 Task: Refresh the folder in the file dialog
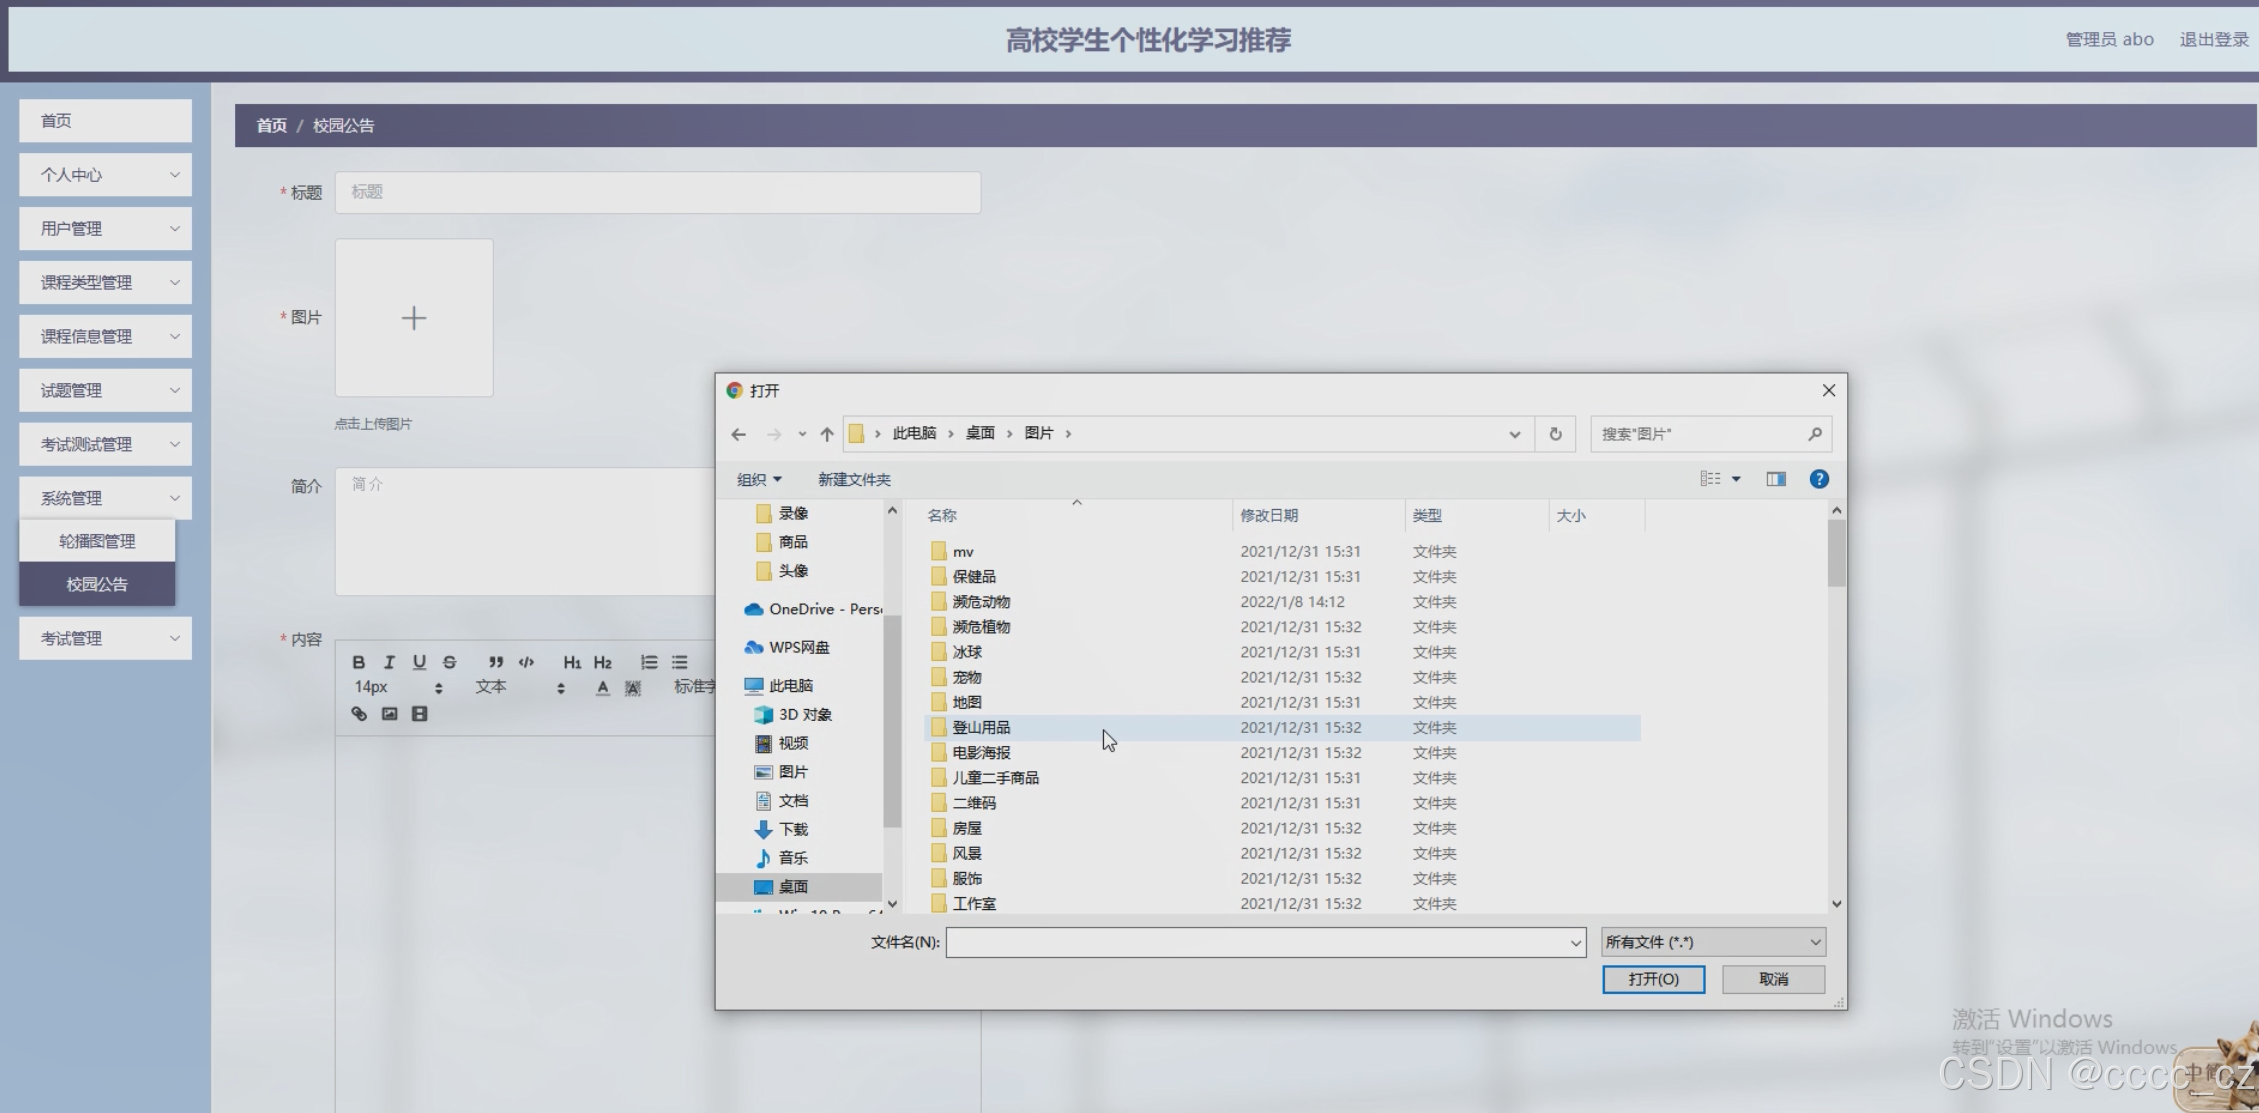coord(1555,434)
